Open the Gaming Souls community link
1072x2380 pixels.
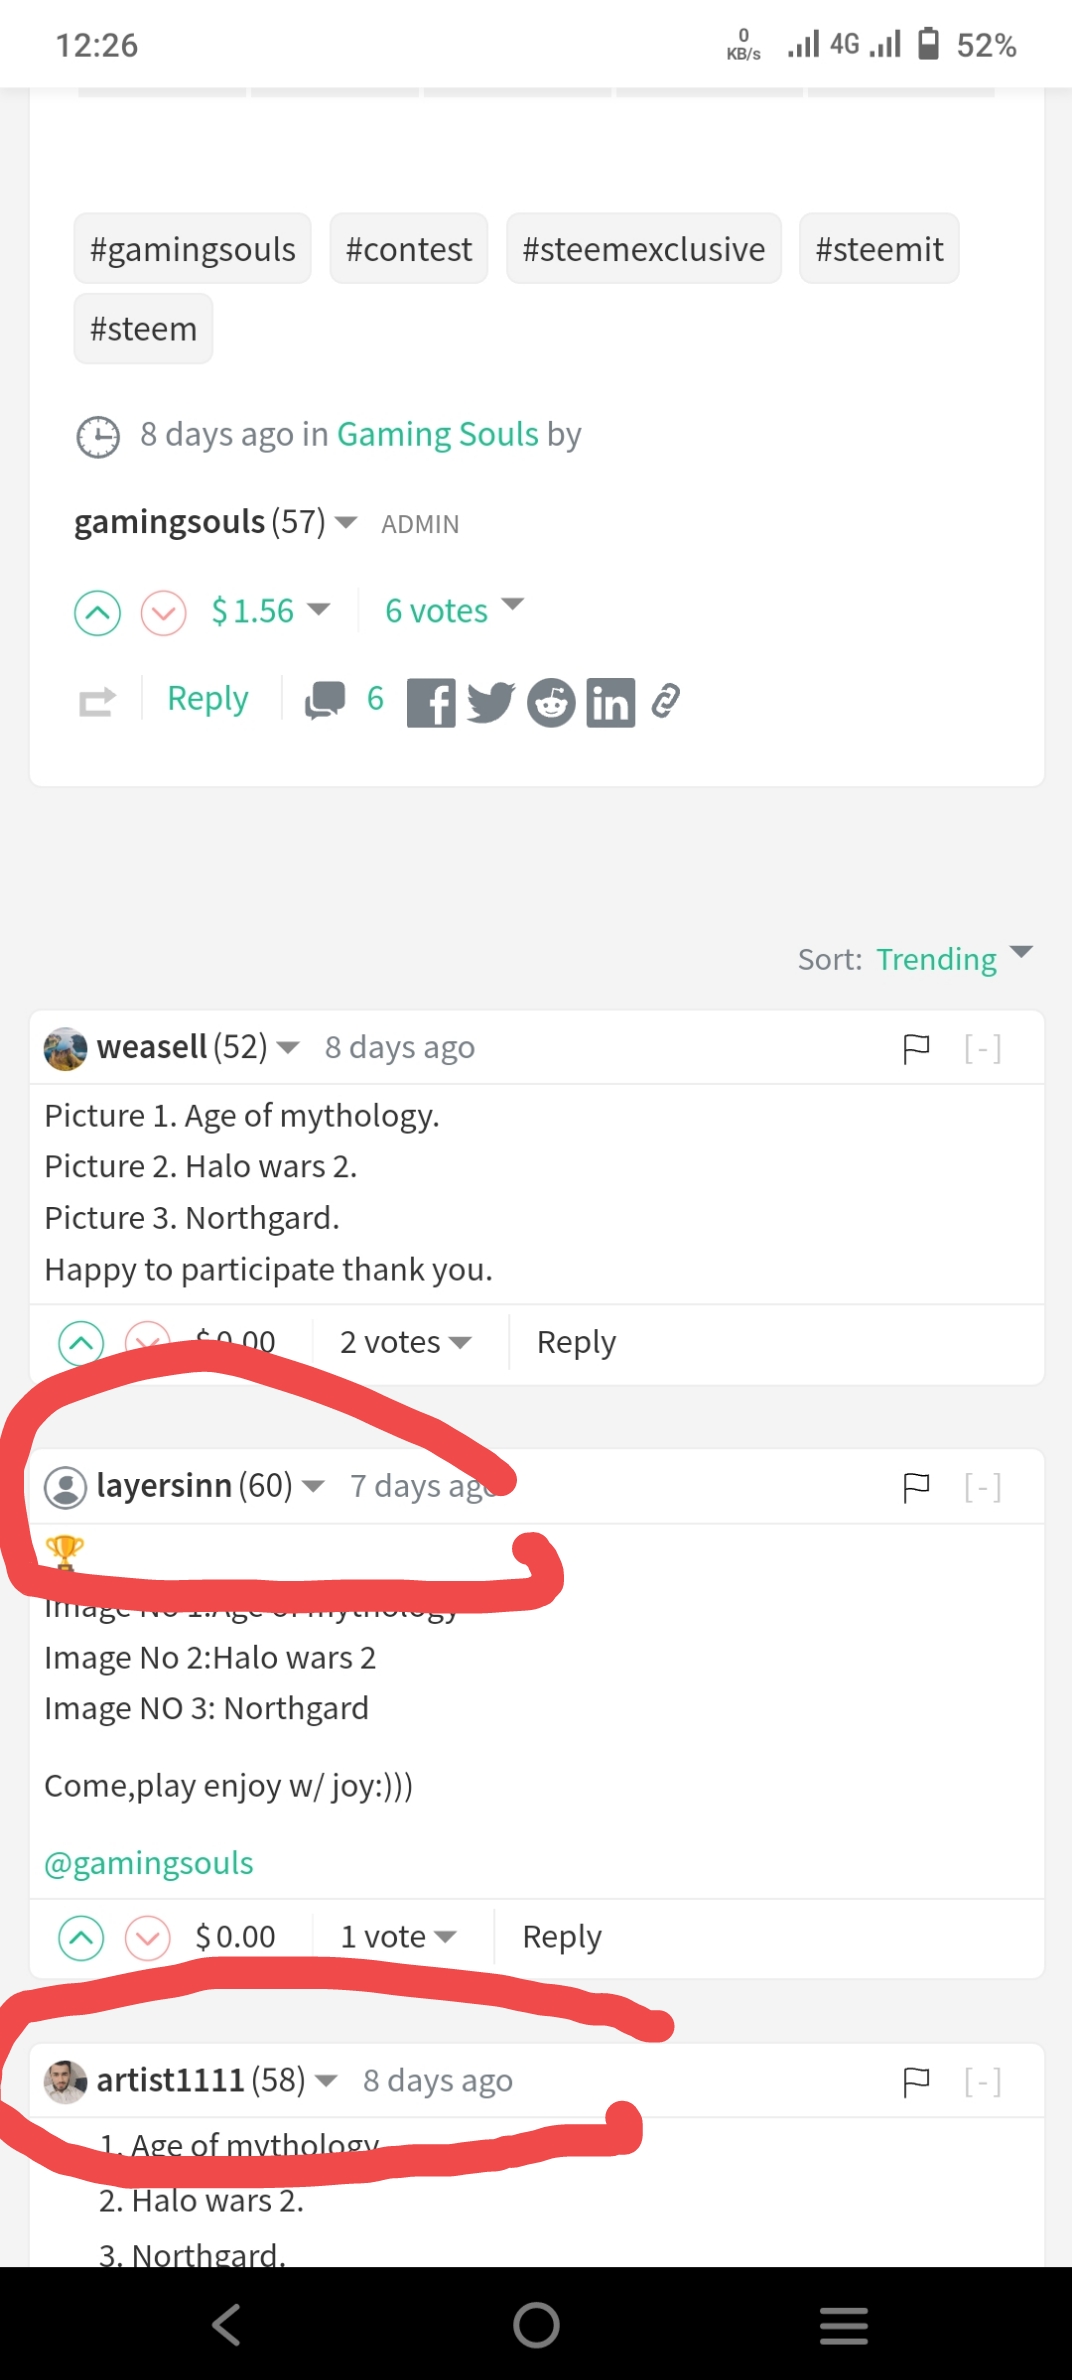tap(438, 434)
